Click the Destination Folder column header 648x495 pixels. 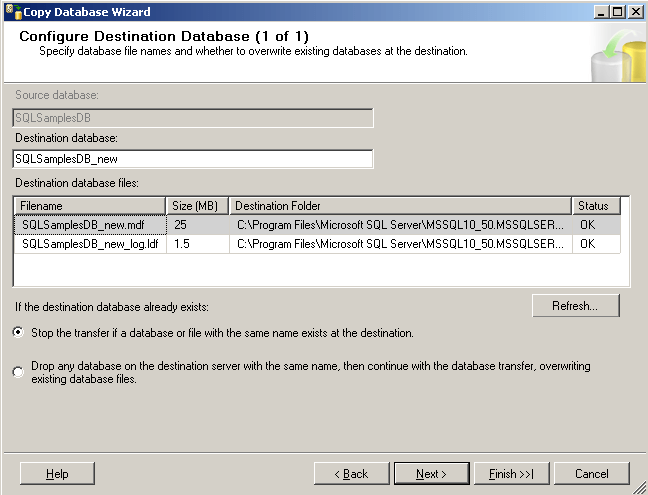400,206
